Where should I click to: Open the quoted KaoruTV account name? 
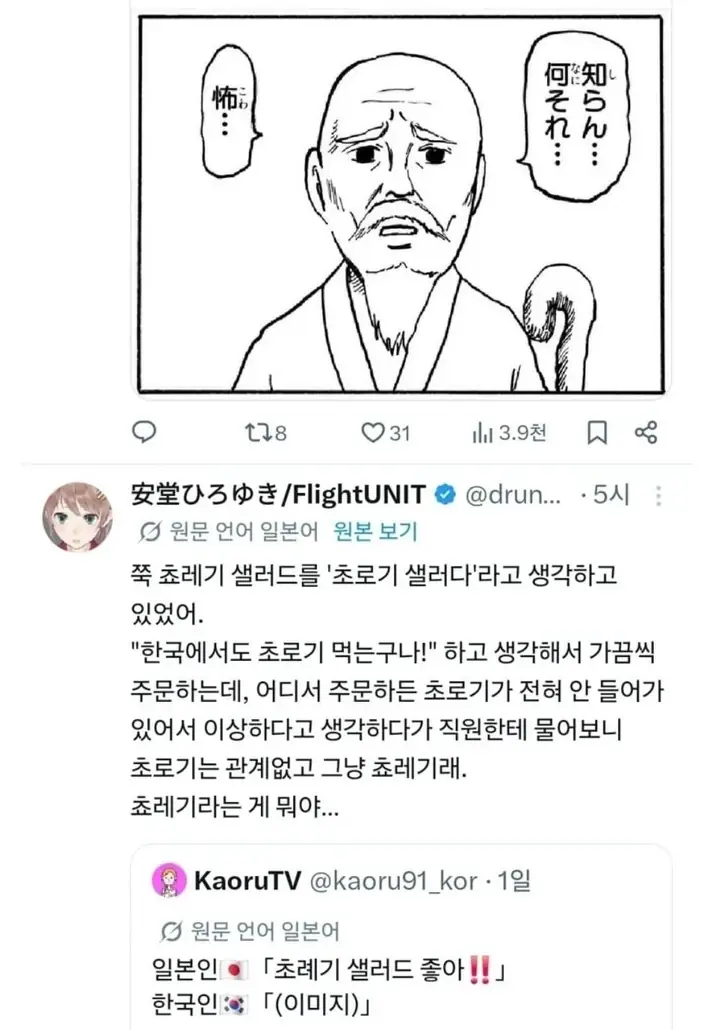[248, 880]
